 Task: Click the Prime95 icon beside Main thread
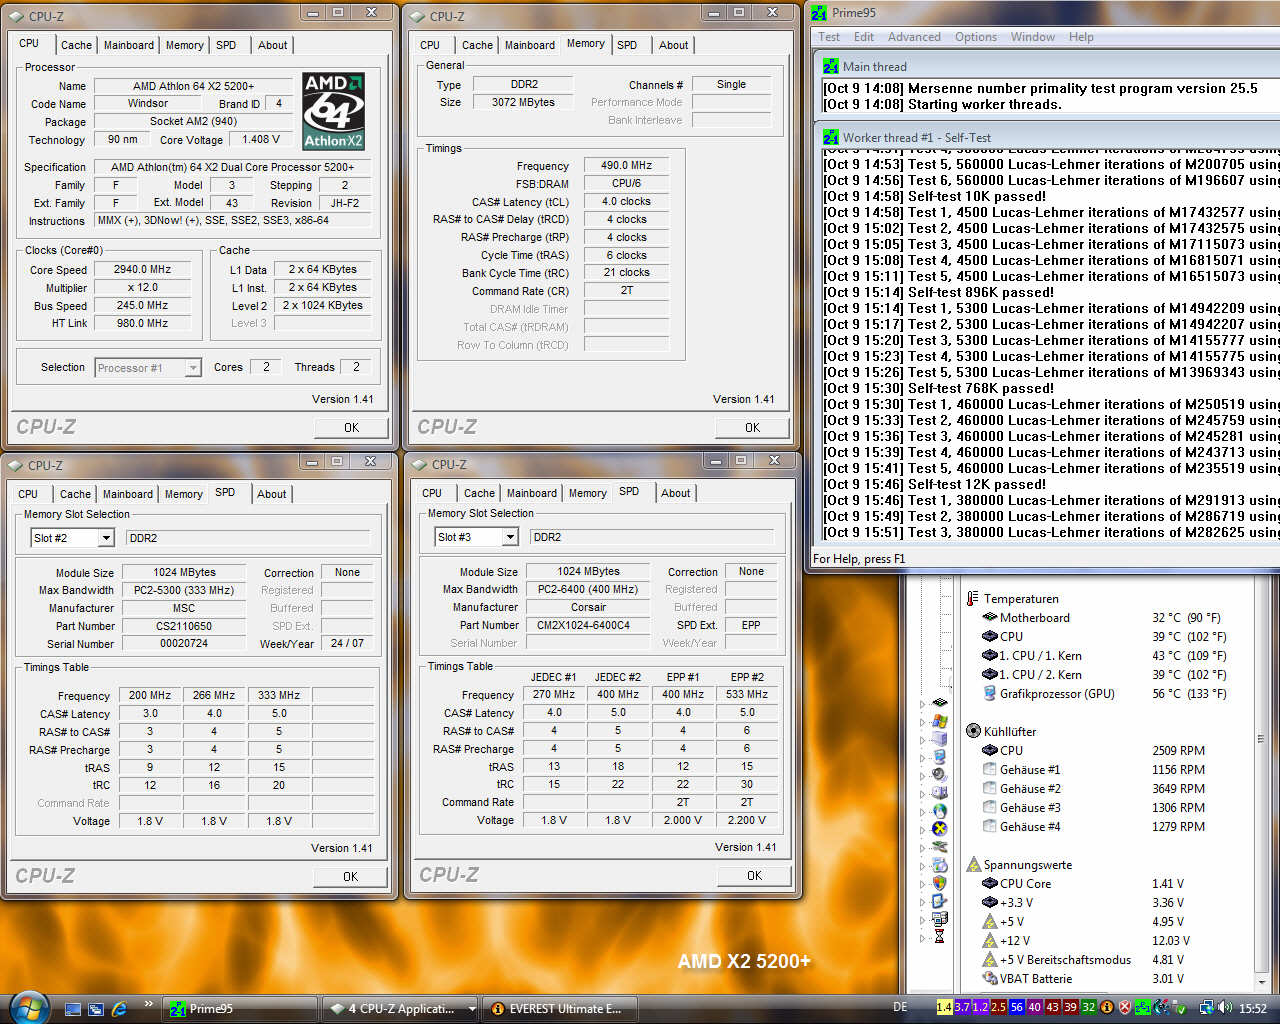tap(830, 66)
